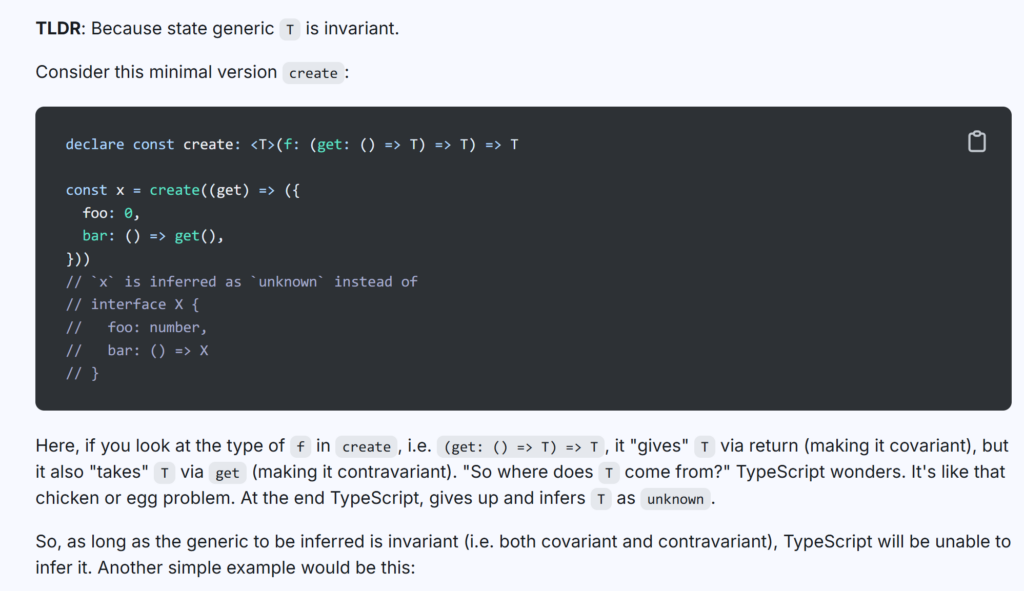Copy the code block using the clipboard icon

click(976, 142)
